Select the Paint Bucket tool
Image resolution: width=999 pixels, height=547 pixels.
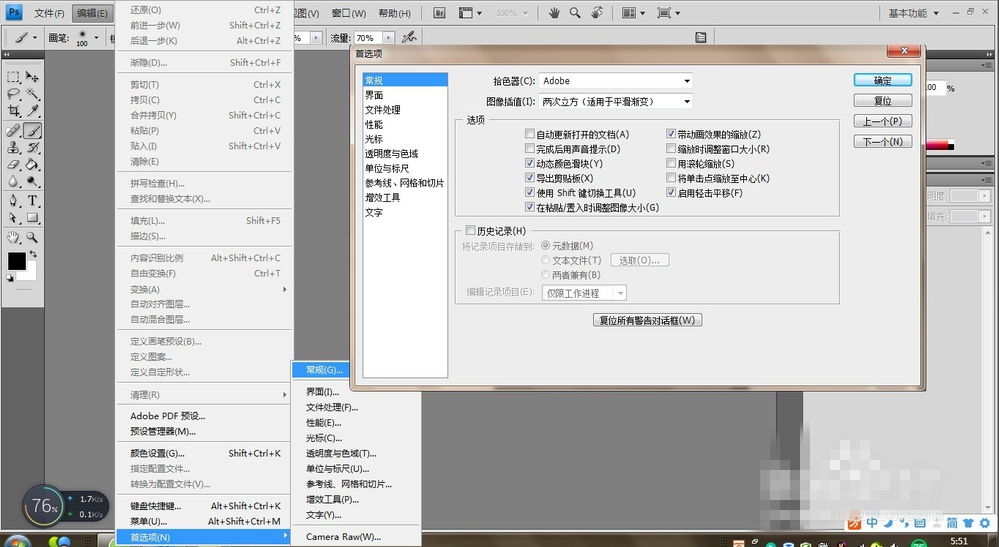(x=32, y=164)
